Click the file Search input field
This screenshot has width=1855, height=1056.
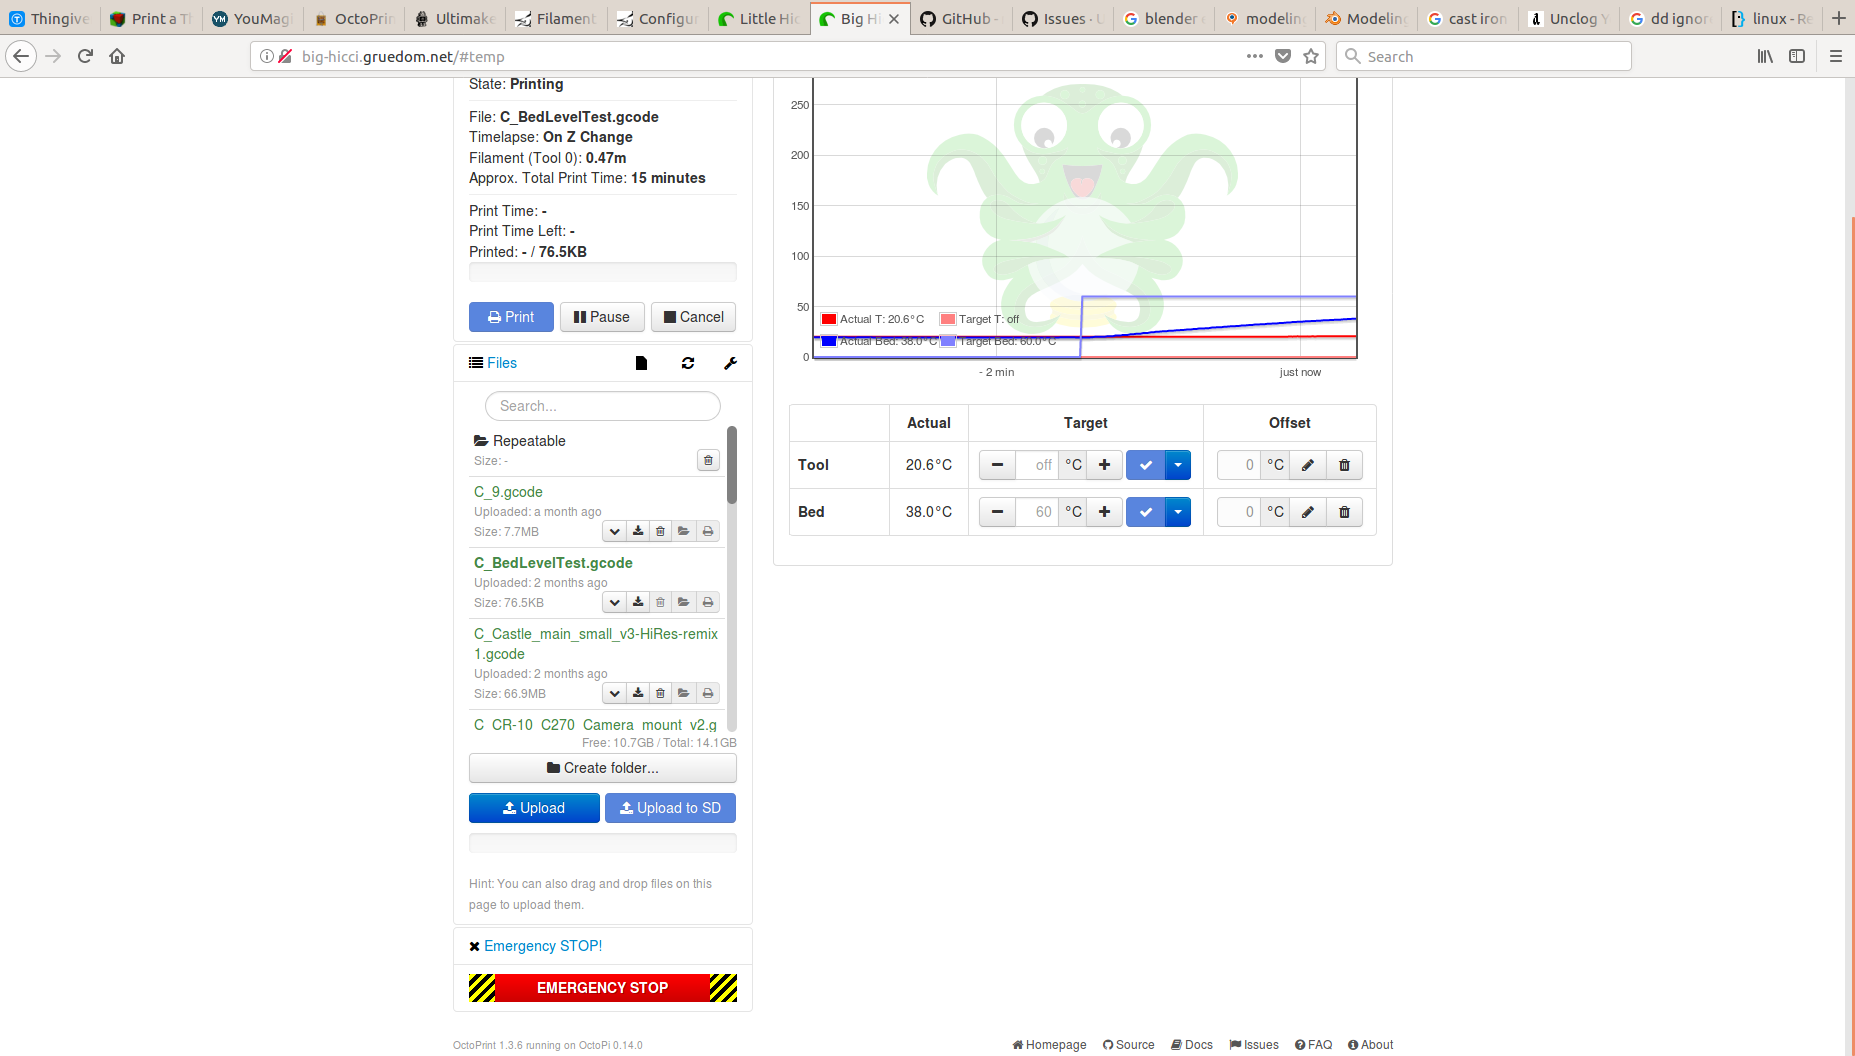[x=602, y=406]
